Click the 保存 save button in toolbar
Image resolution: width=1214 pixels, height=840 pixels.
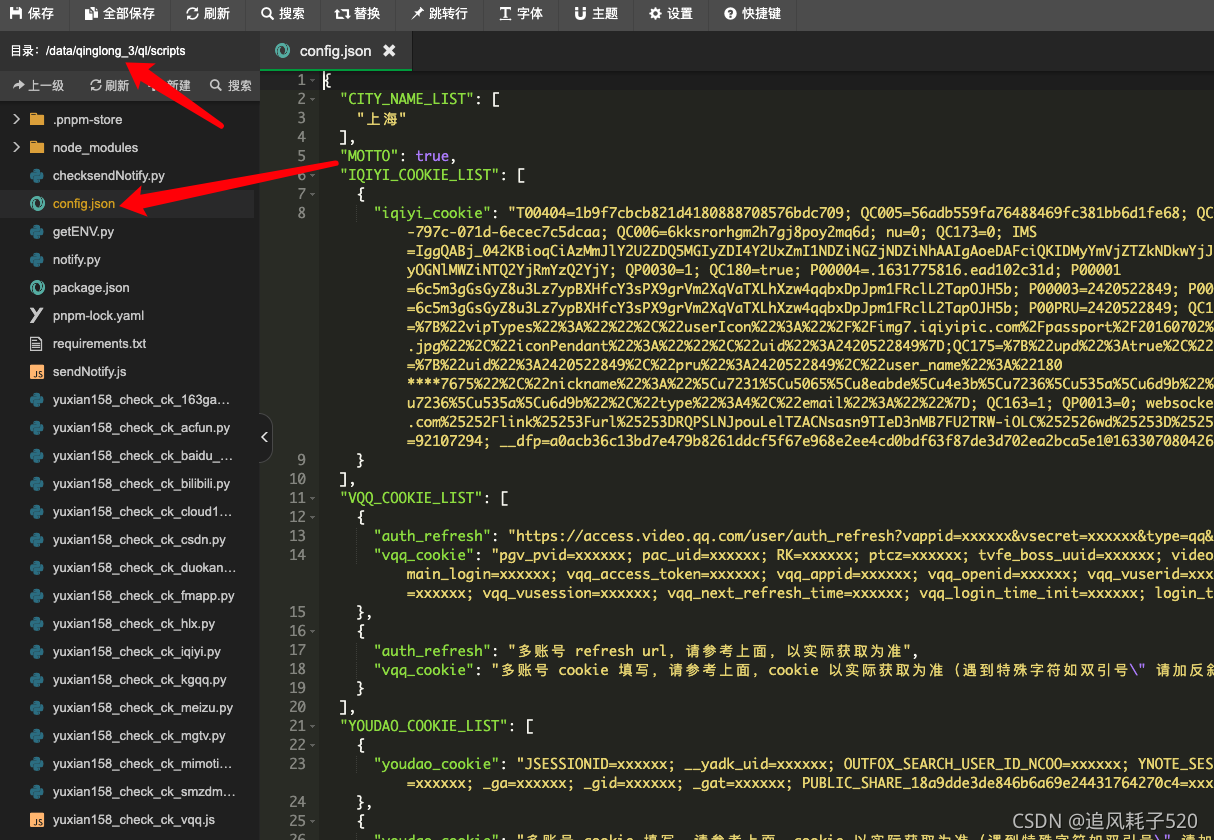(x=32, y=14)
